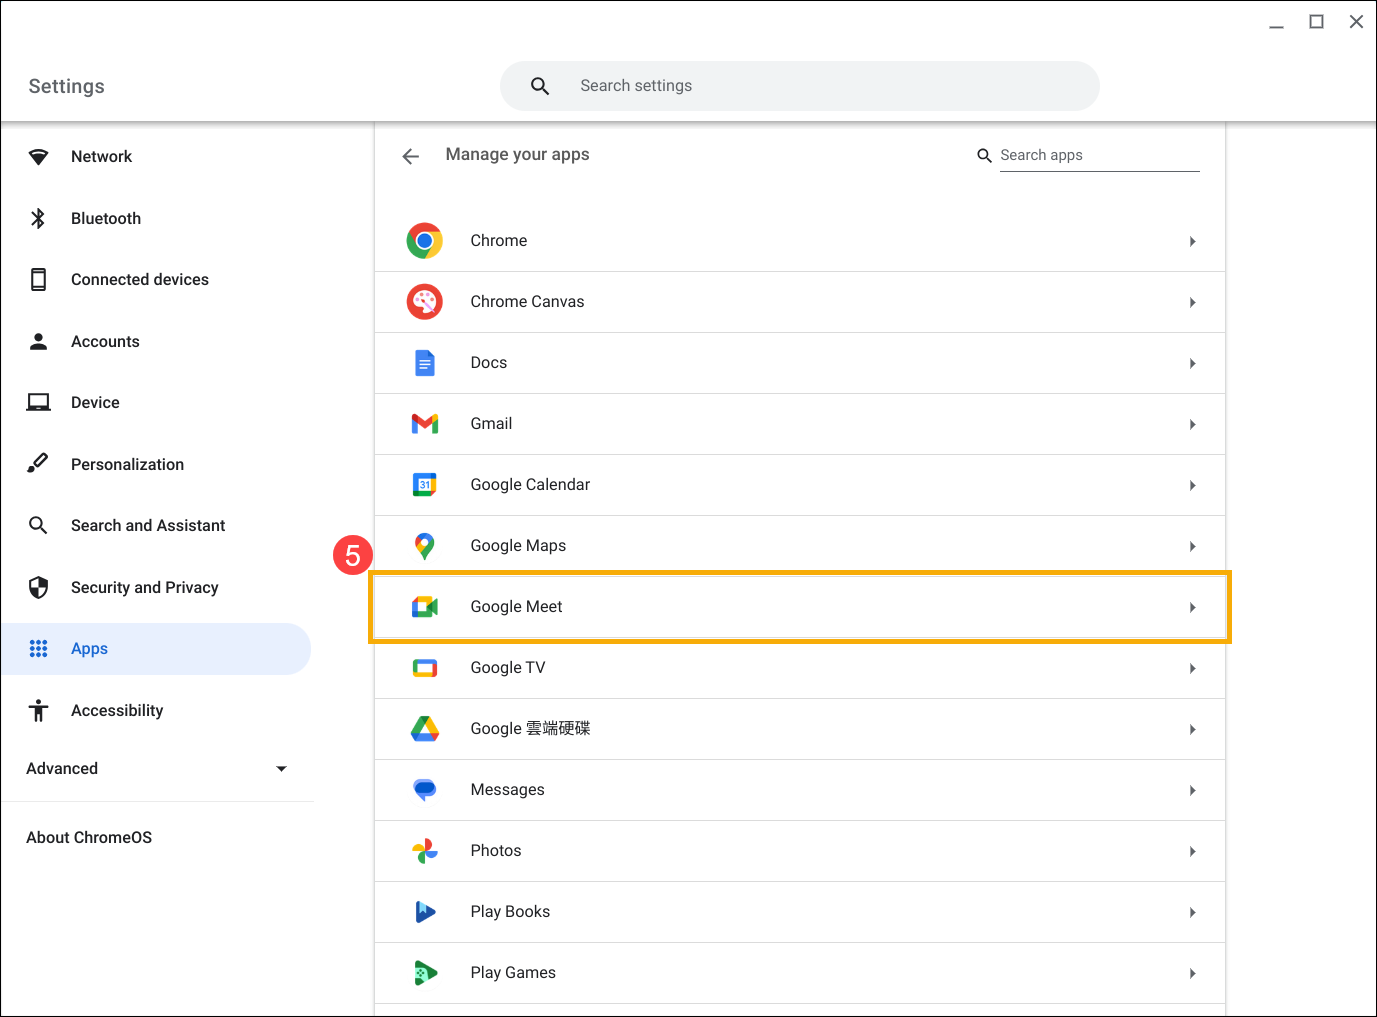Click the Apps grid icon
The height and width of the screenshot is (1017, 1377).
pos(39,649)
